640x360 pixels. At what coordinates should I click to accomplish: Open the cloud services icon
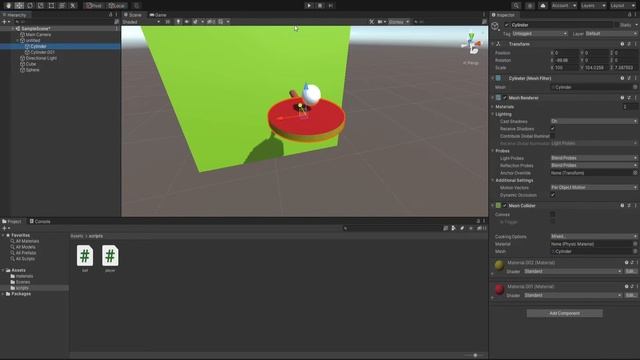tap(542, 6)
